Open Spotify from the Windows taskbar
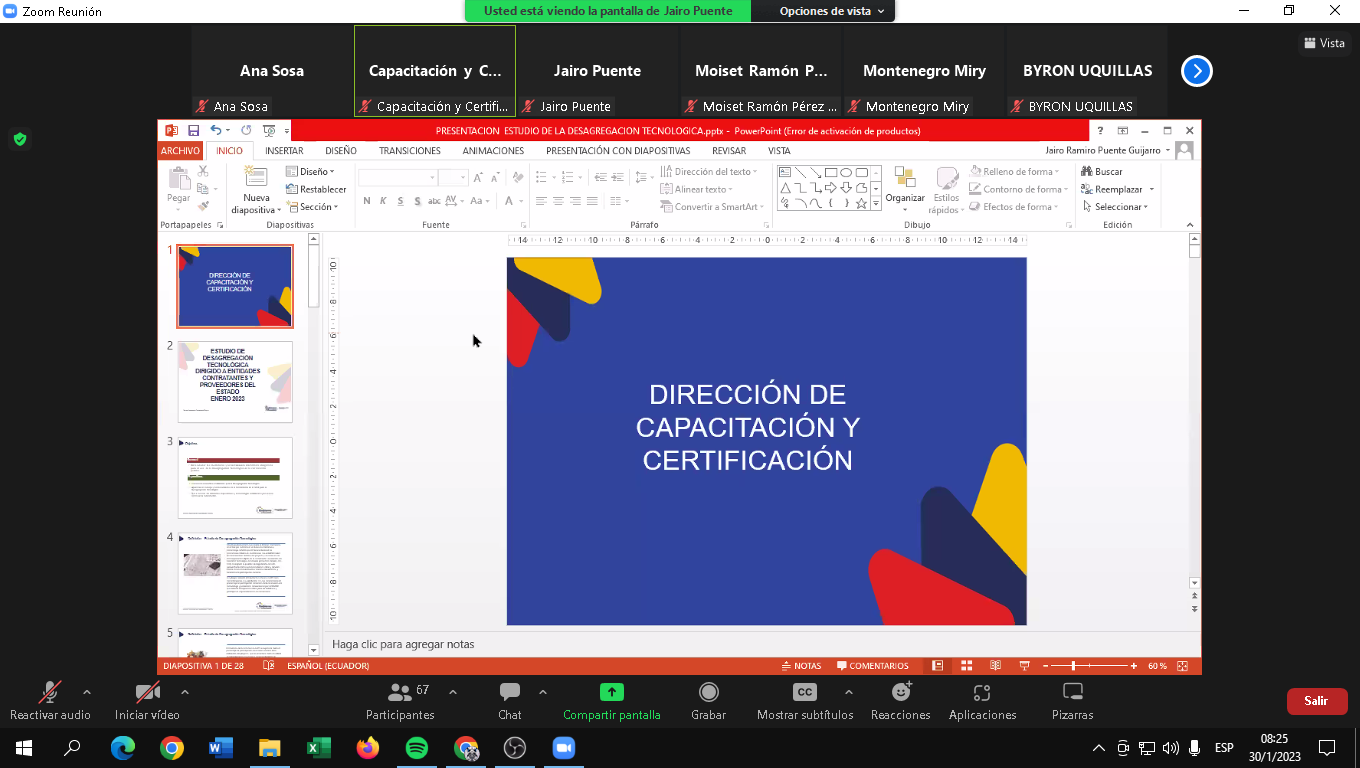Screen dimensions: 1360x768 click(x=417, y=747)
